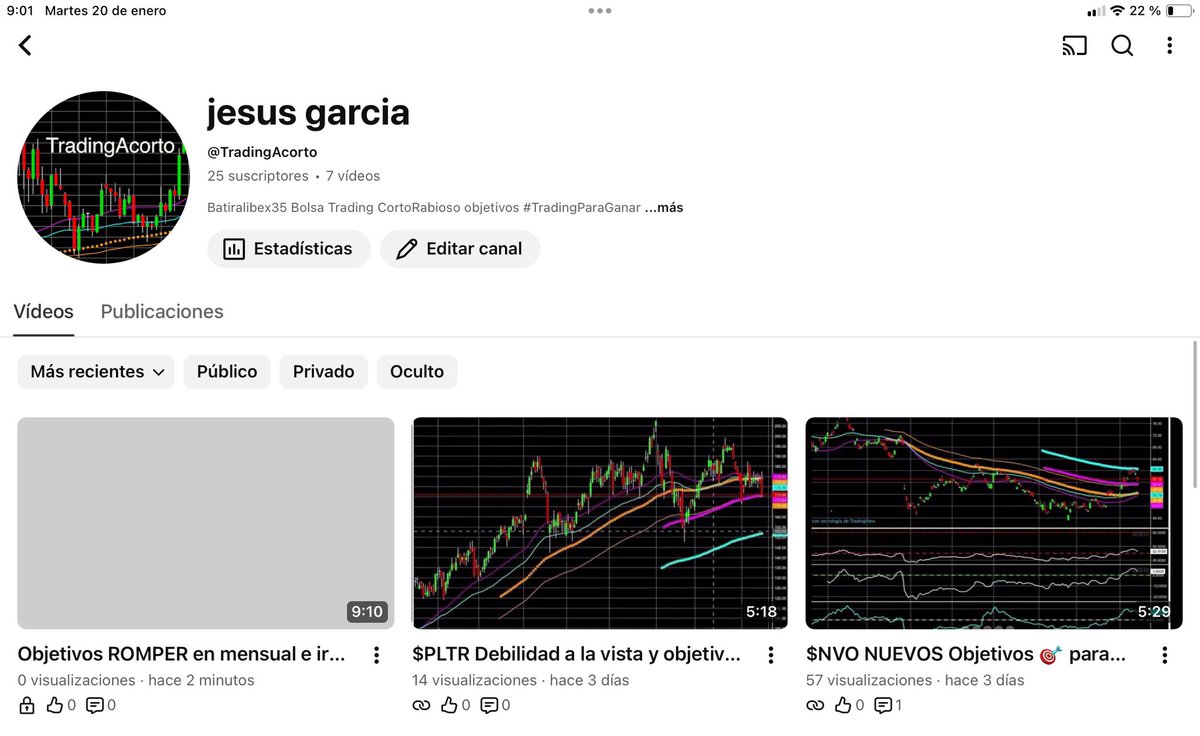This screenshot has height=736, width=1200.
Task: Tap 25 suscriptores count
Action: point(258,176)
